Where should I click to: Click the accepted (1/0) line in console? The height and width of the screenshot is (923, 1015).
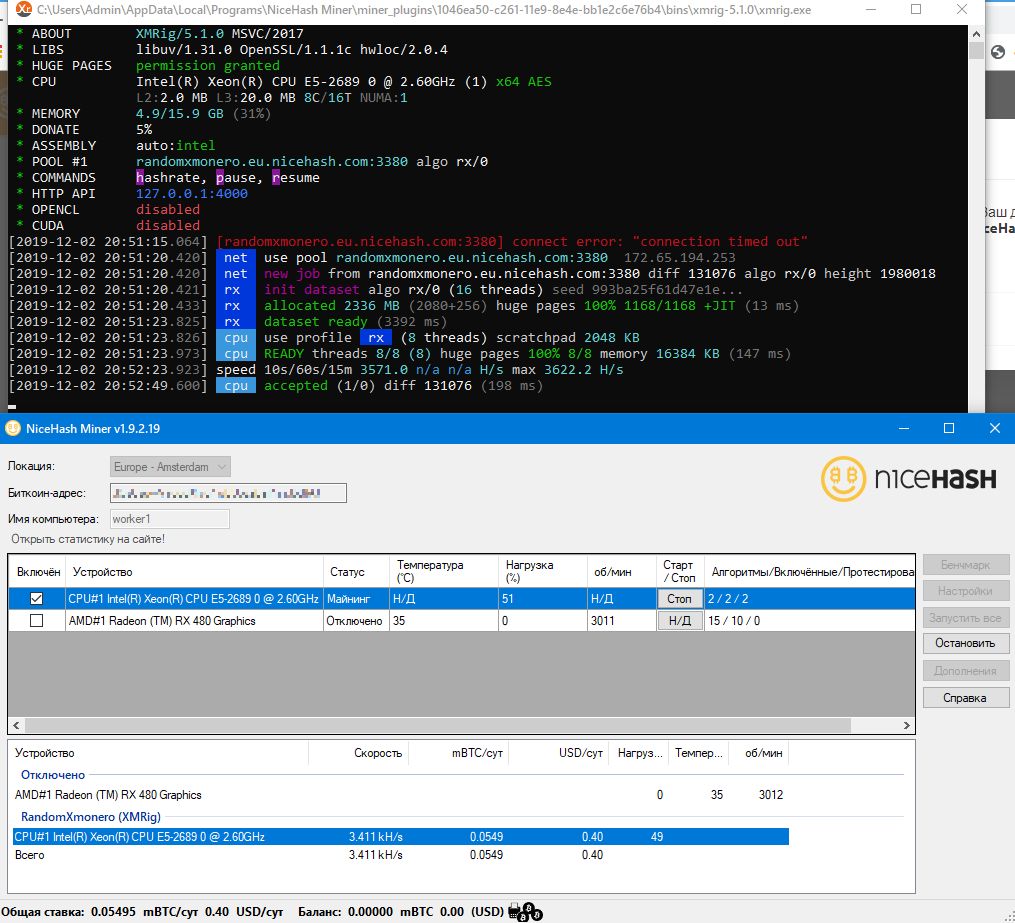tap(276, 386)
